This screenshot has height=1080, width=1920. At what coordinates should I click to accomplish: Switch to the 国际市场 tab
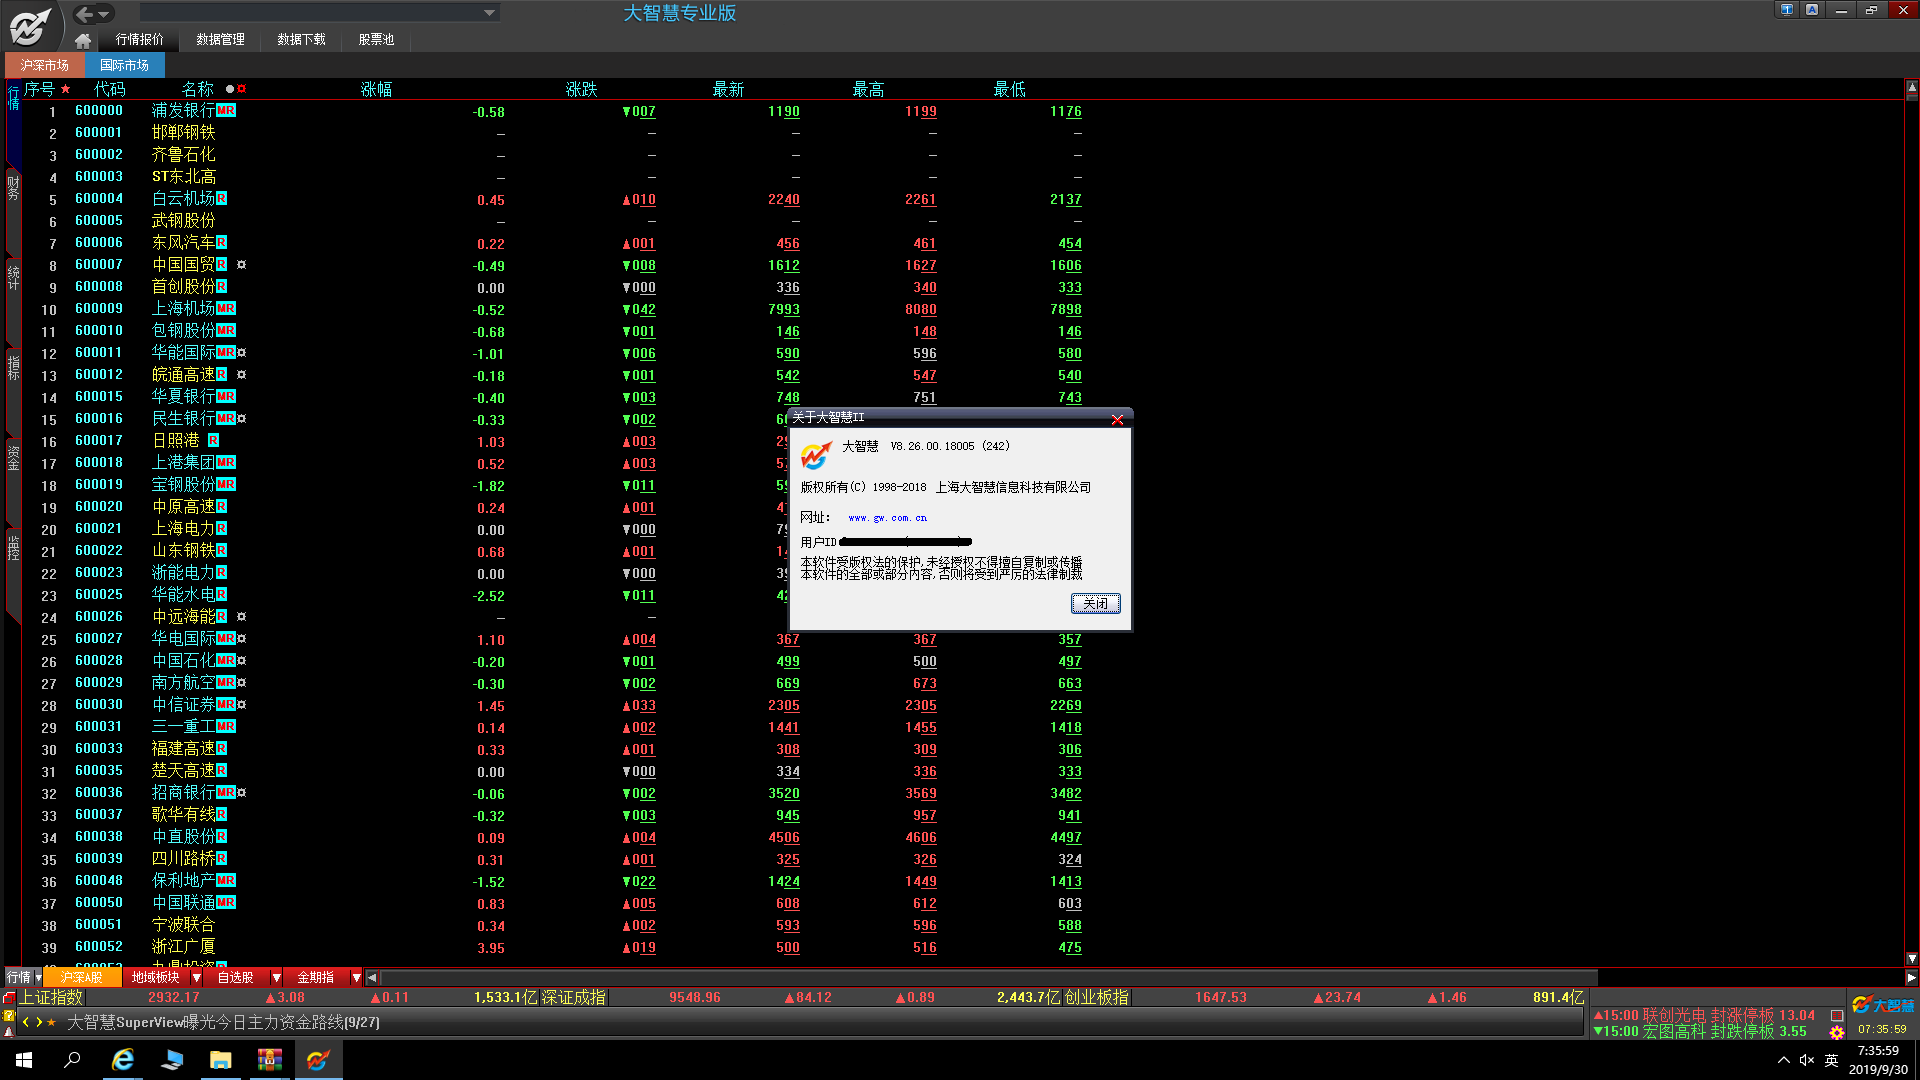(124, 65)
